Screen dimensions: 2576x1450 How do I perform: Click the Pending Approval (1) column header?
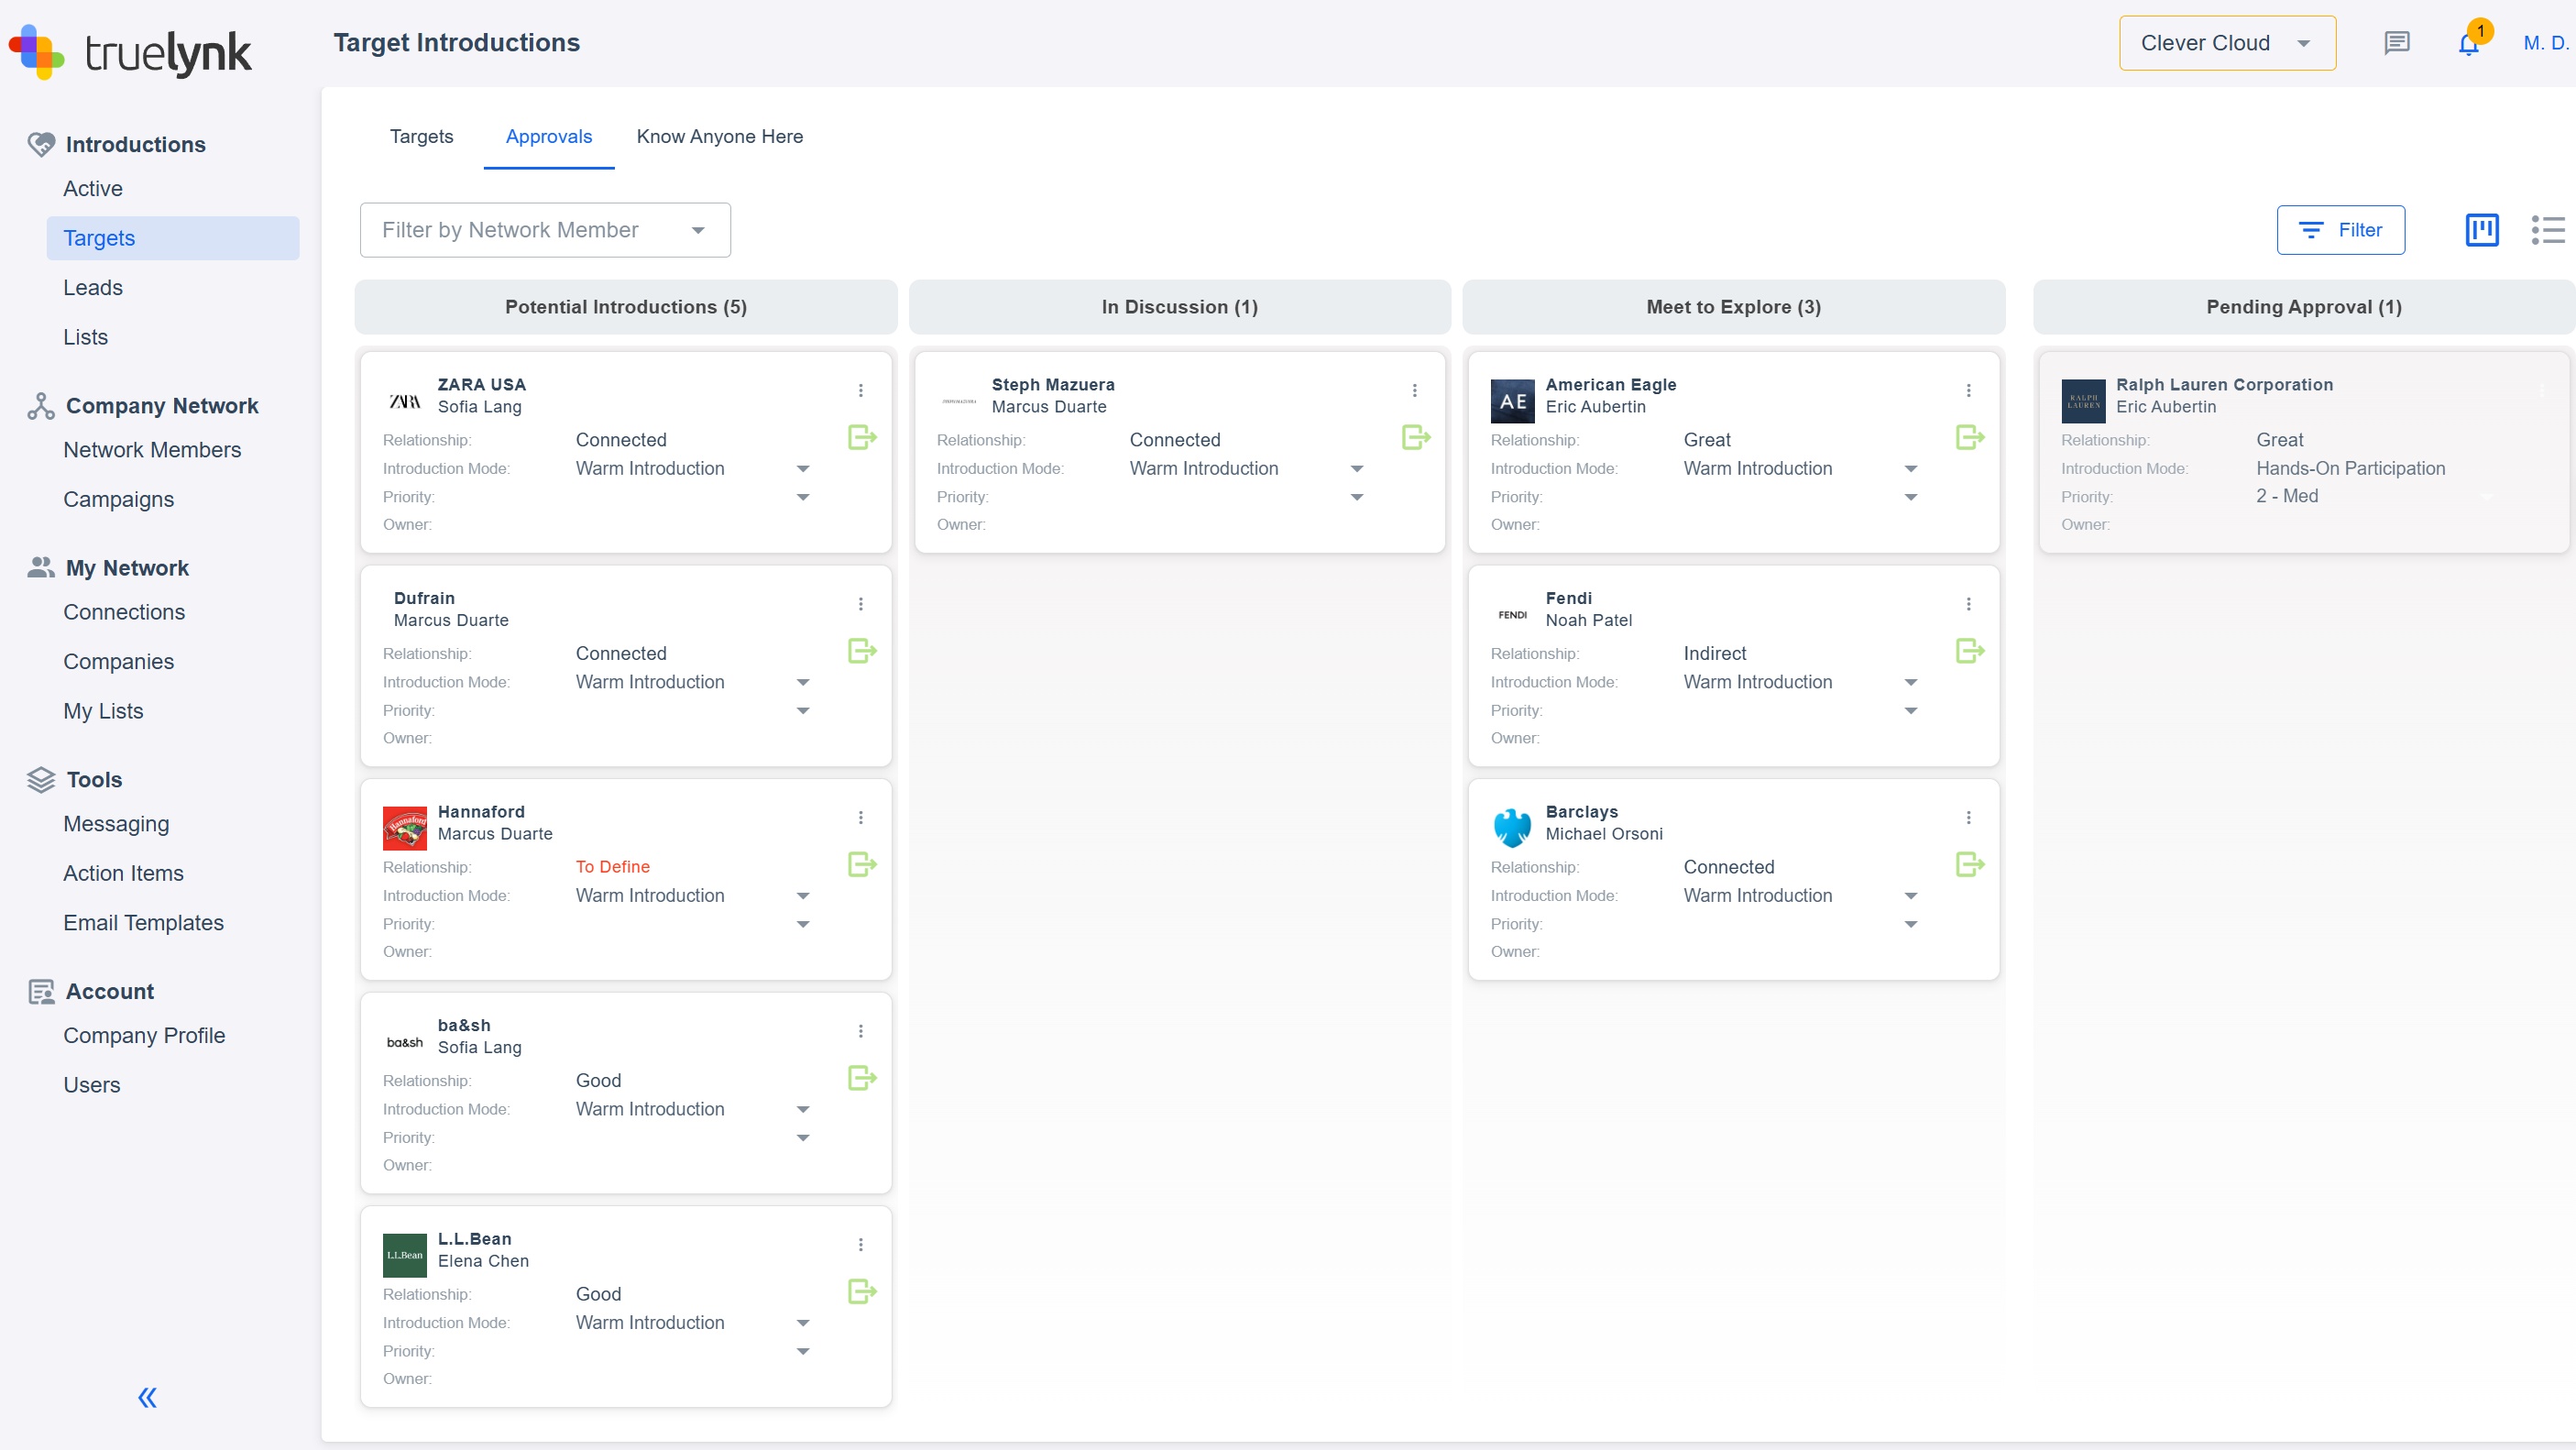(2304, 307)
